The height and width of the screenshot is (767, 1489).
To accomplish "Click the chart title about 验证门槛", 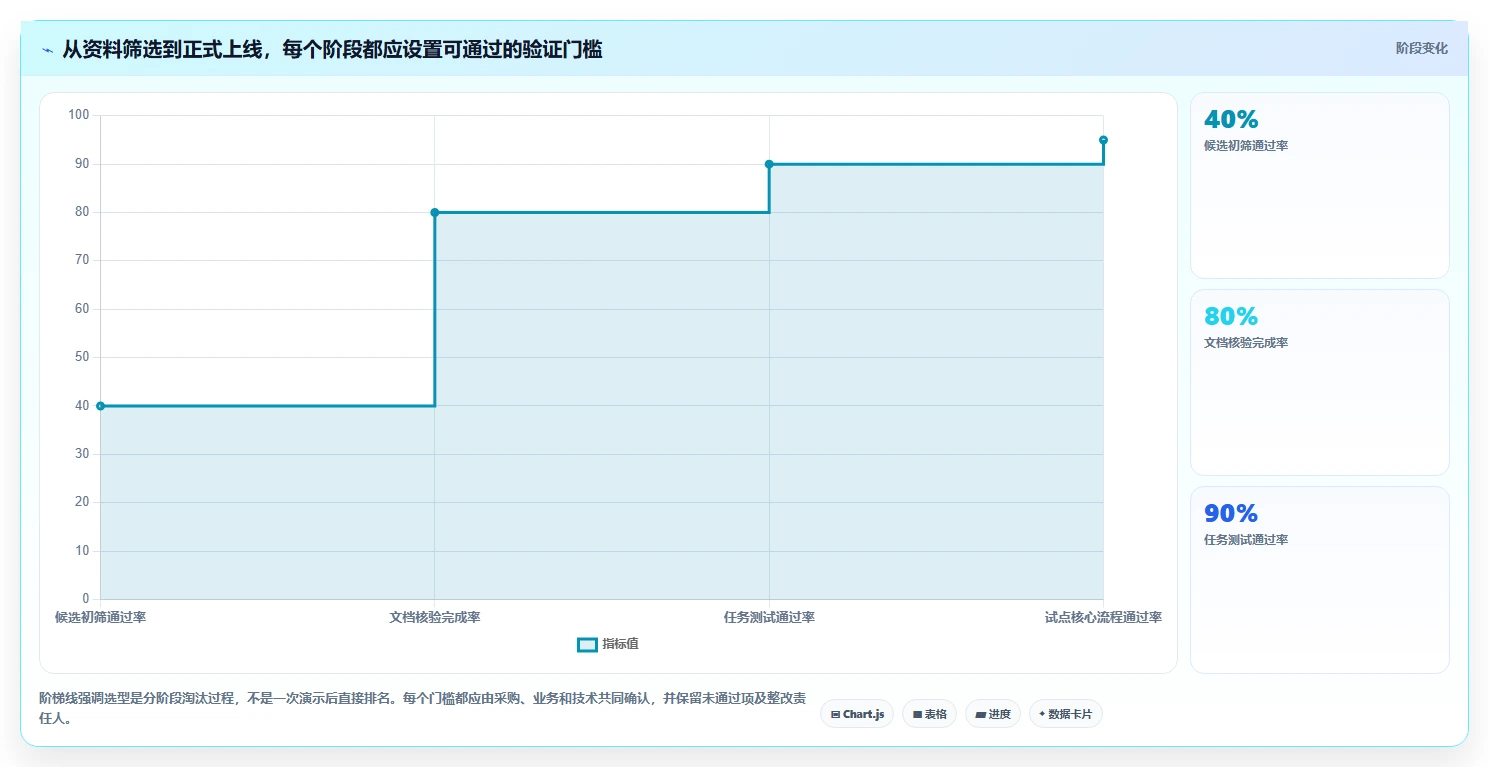I will tap(332, 49).
